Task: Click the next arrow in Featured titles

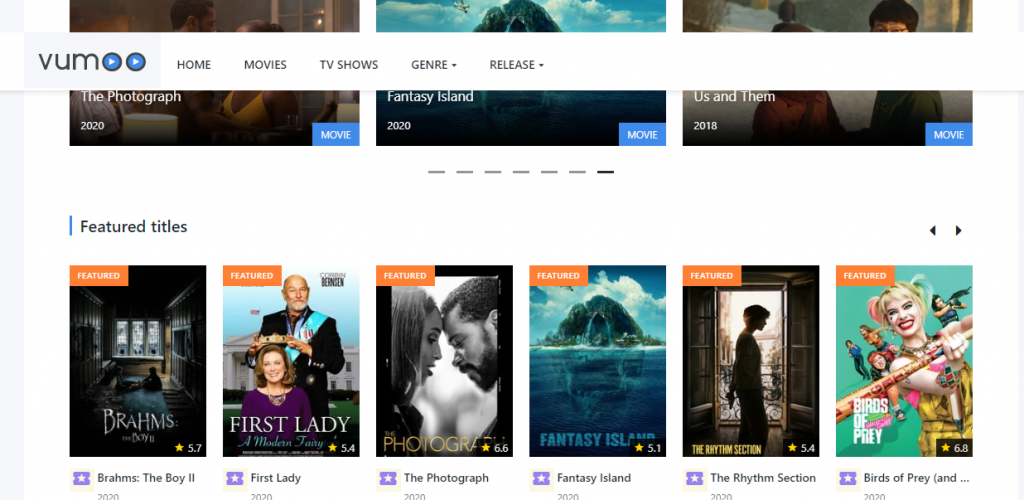Action: tap(958, 231)
